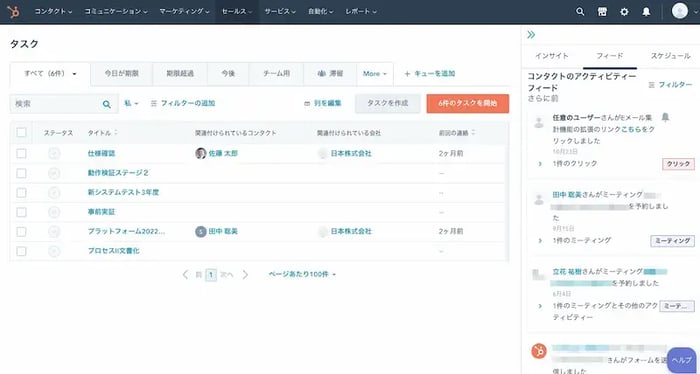Select all tasks with header checkbox
The height and width of the screenshot is (374, 700).
point(21,133)
